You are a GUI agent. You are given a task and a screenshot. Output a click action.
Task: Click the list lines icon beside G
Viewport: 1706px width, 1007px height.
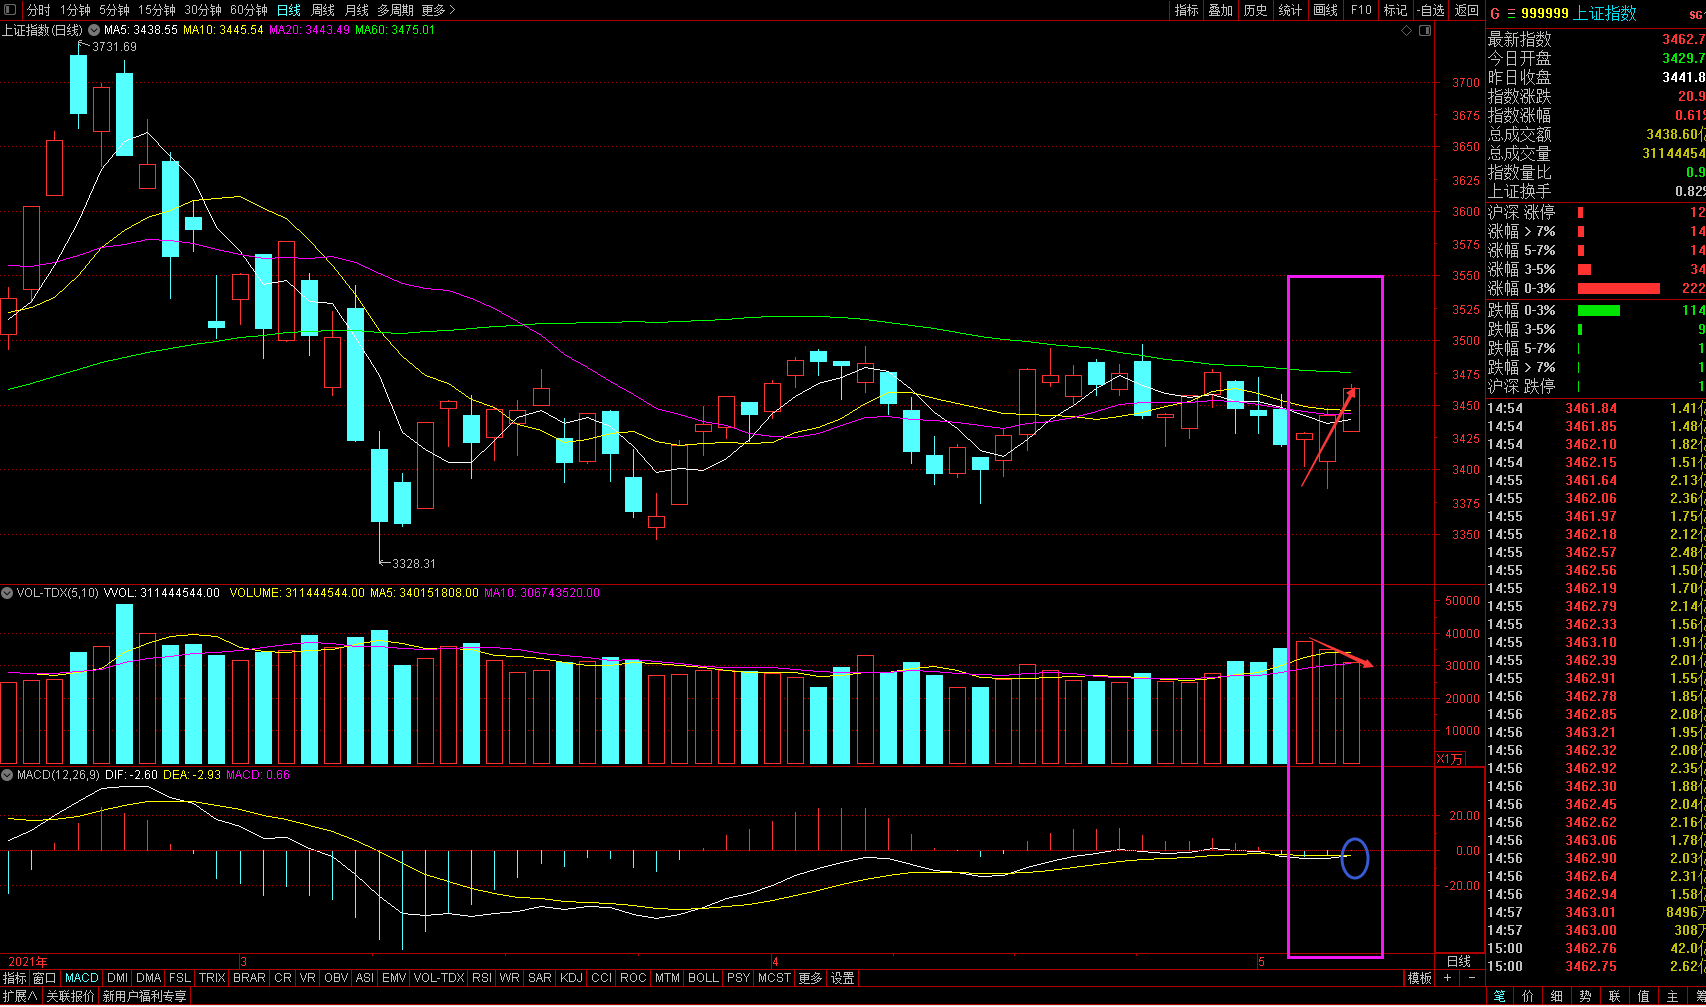(x=1512, y=13)
